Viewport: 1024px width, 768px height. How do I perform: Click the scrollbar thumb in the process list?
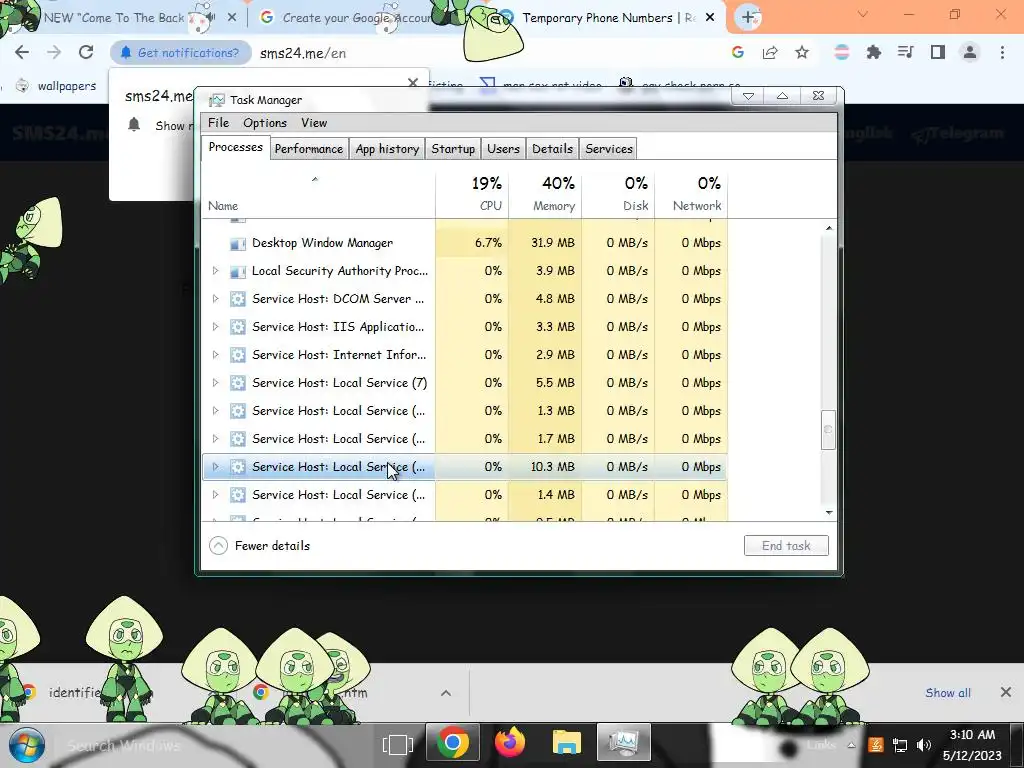pos(828,430)
